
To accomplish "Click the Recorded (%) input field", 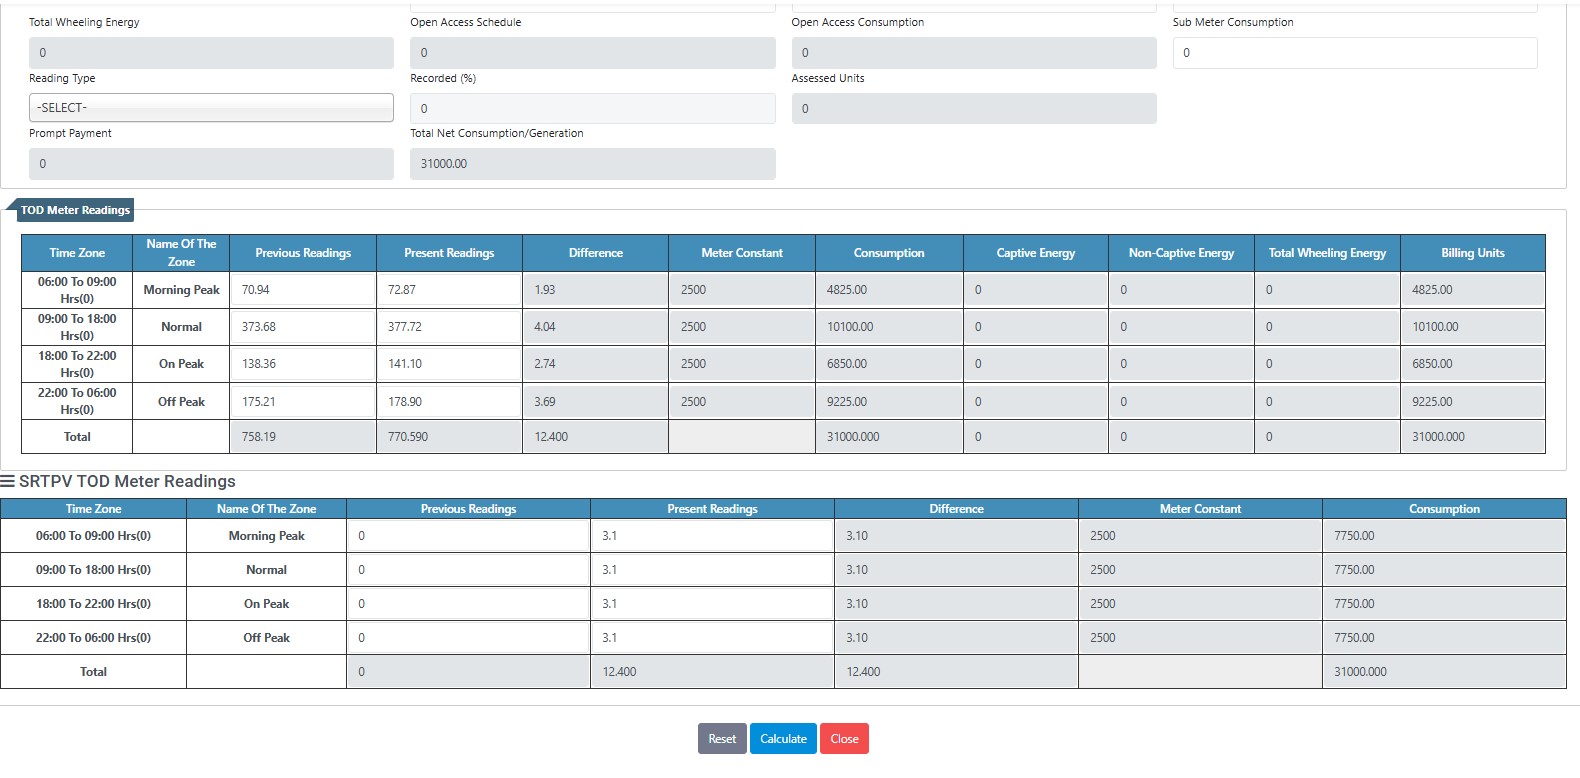I will click(592, 108).
